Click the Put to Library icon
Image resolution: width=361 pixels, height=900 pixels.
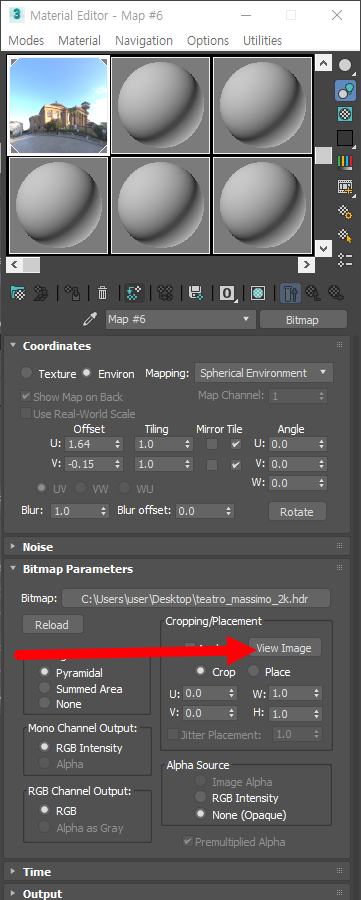[196, 293]
